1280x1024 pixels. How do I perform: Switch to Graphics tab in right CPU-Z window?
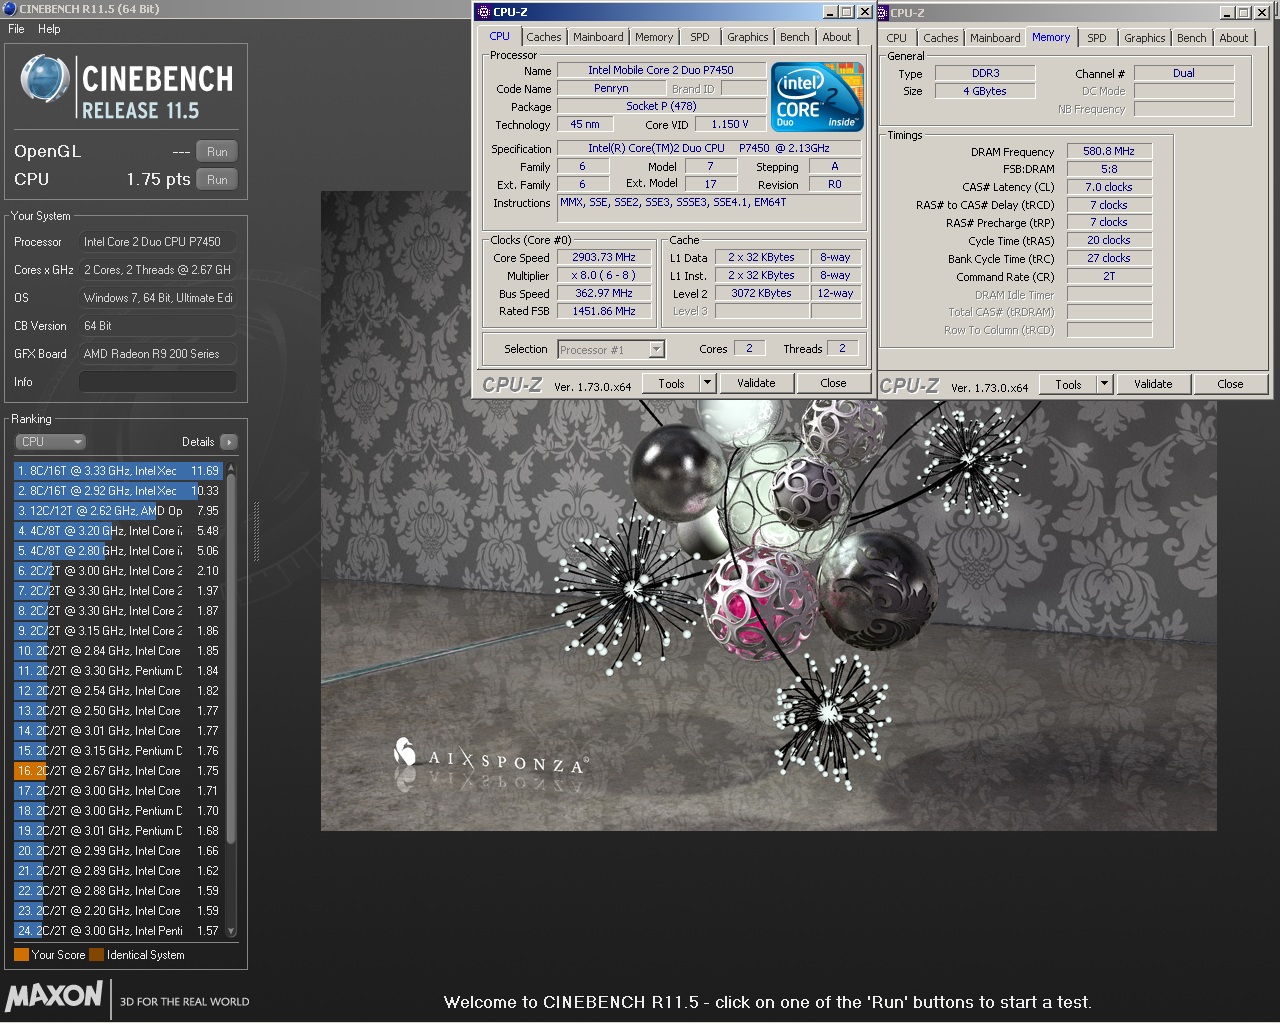pos(1145,38)
